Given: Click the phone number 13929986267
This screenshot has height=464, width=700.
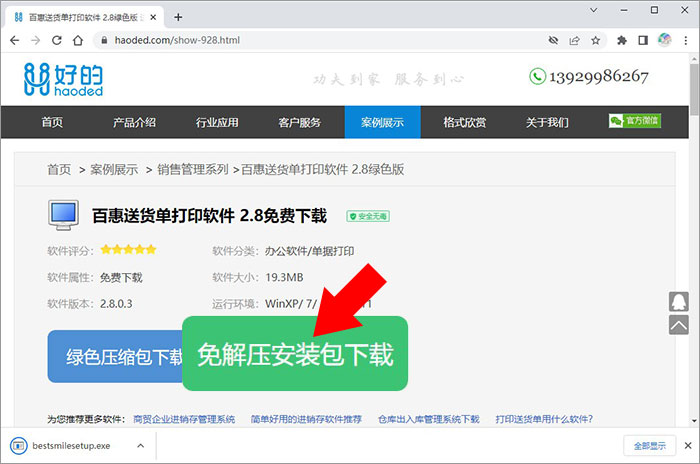Looking at the screenshot, I should (598, 77).
